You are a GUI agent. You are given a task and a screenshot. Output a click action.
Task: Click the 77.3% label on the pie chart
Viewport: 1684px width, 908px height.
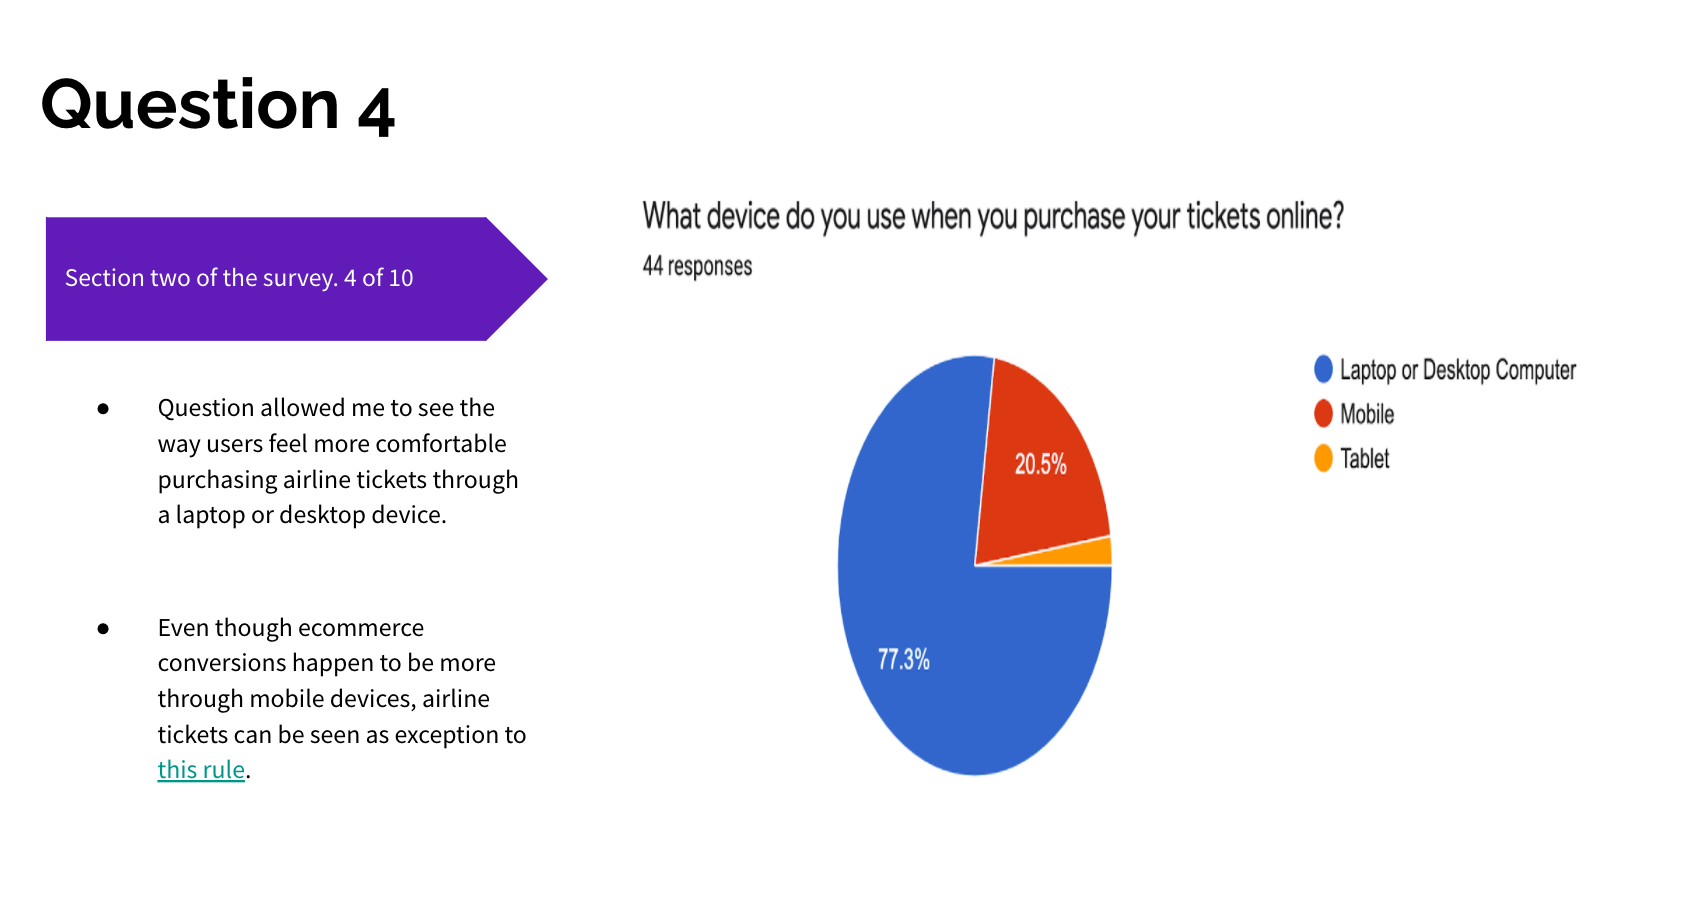click(903, 660)
